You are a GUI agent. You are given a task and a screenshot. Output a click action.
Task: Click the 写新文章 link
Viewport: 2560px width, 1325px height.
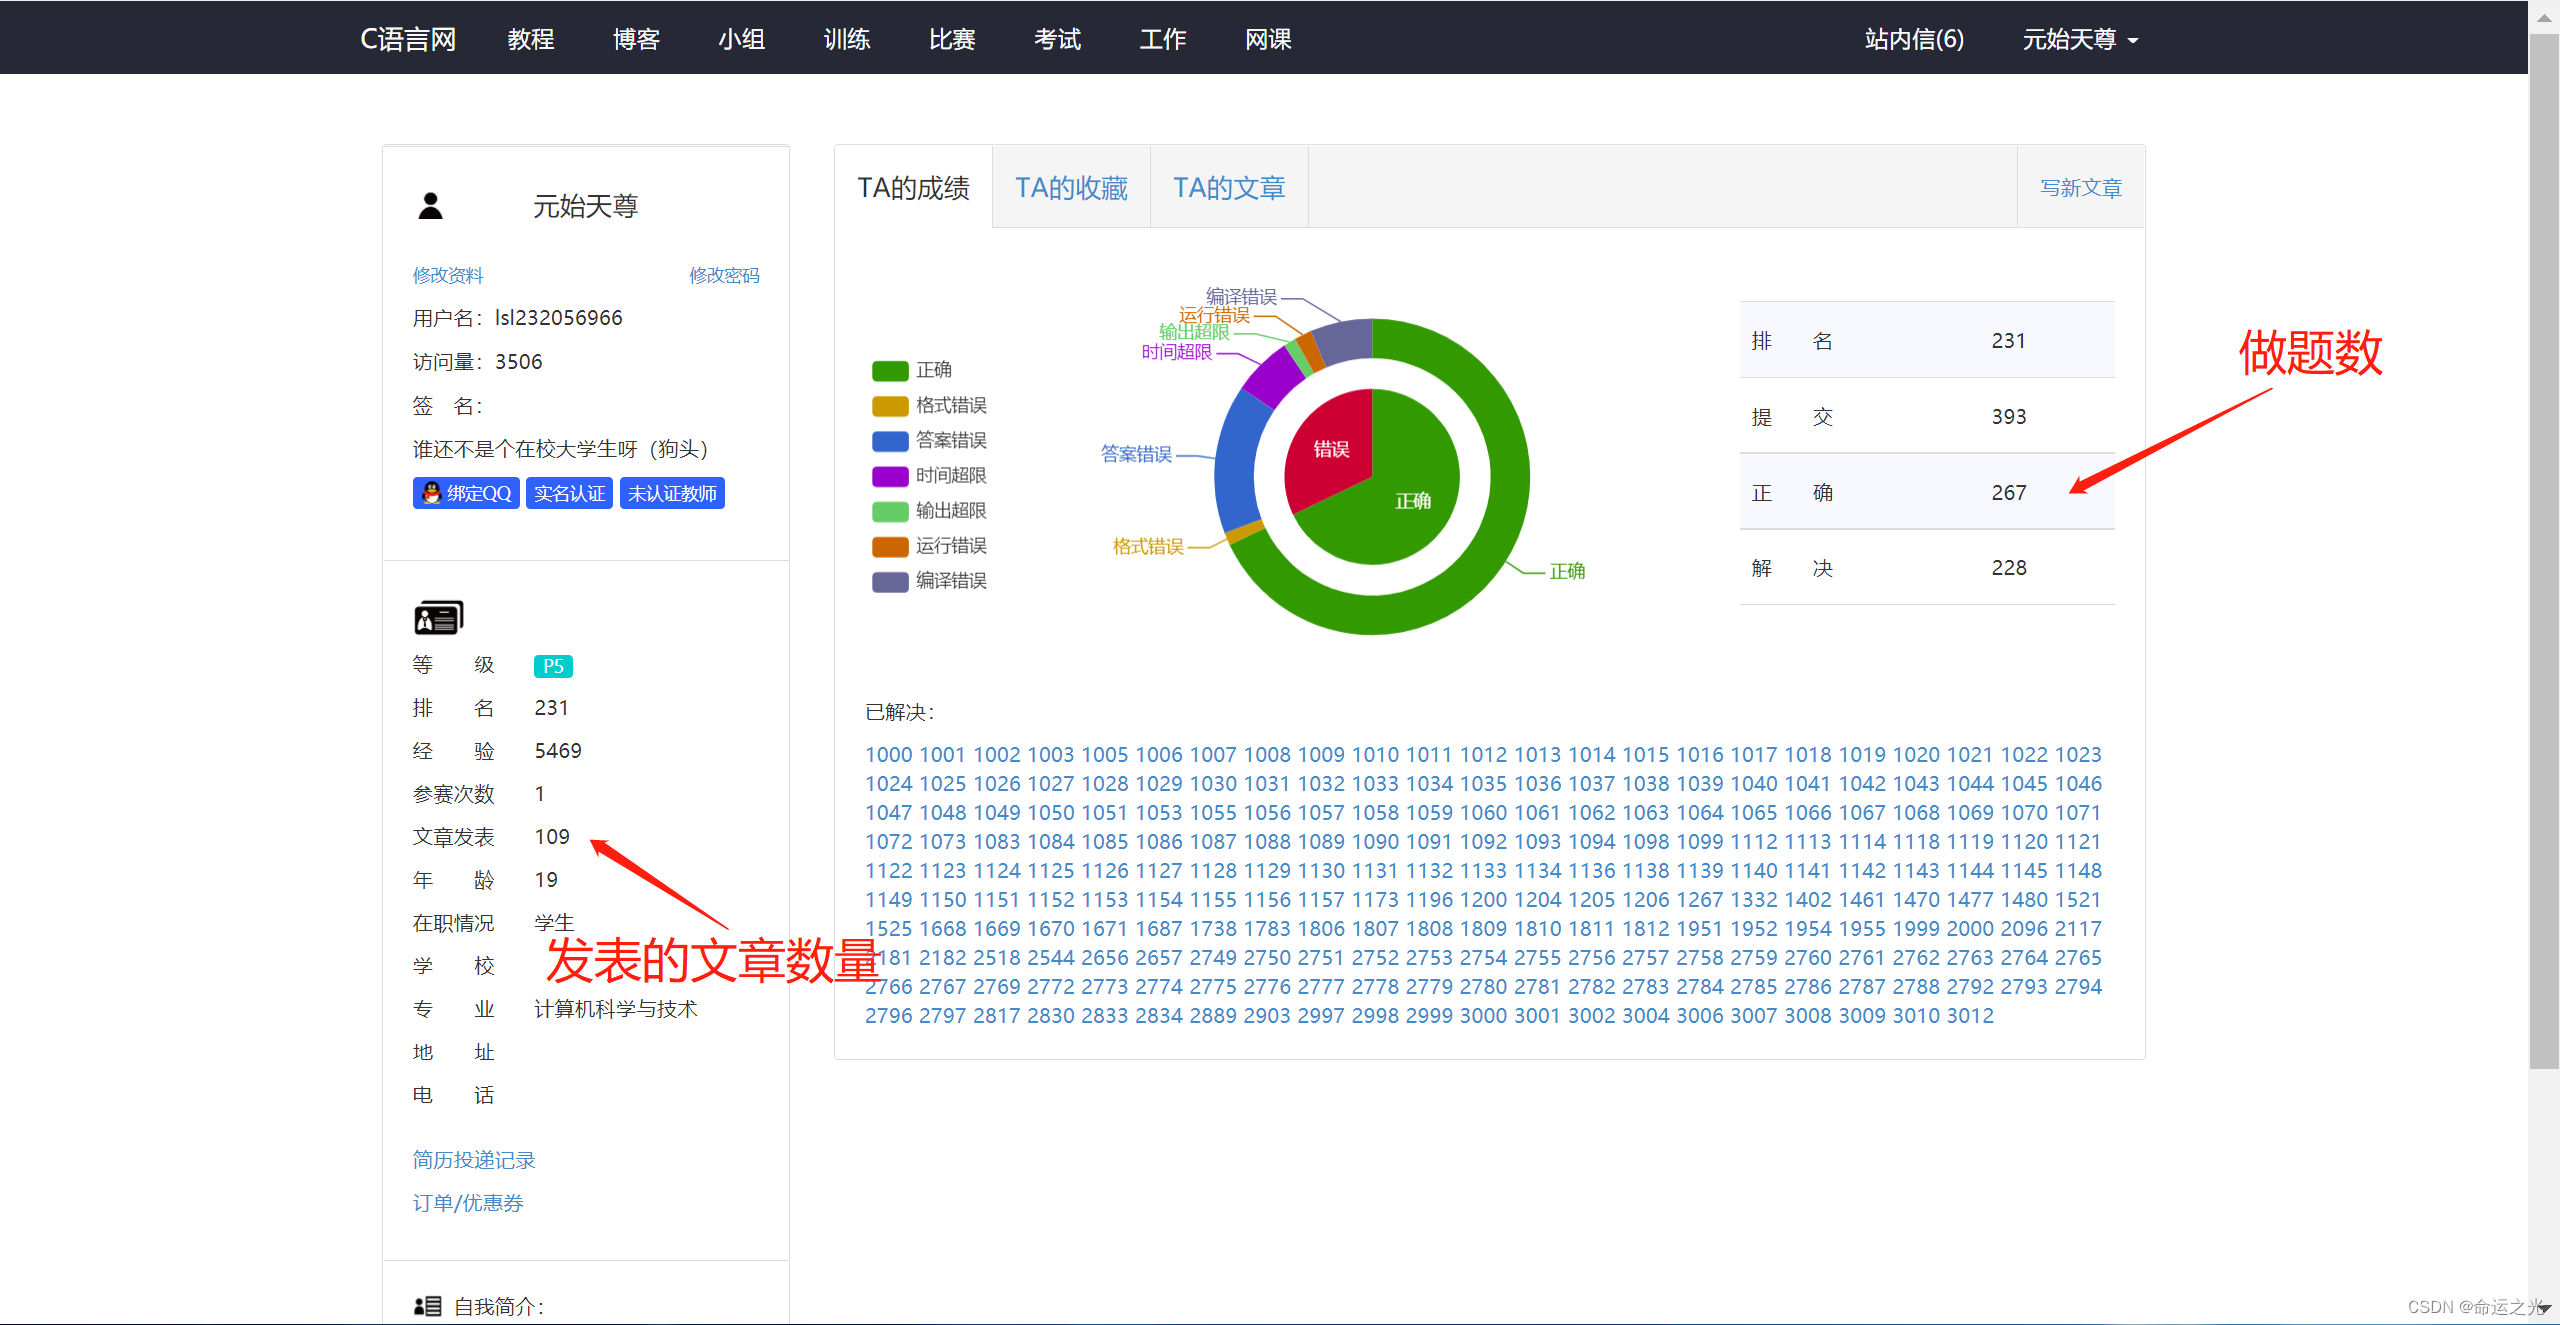click(x=2080, y=188)
